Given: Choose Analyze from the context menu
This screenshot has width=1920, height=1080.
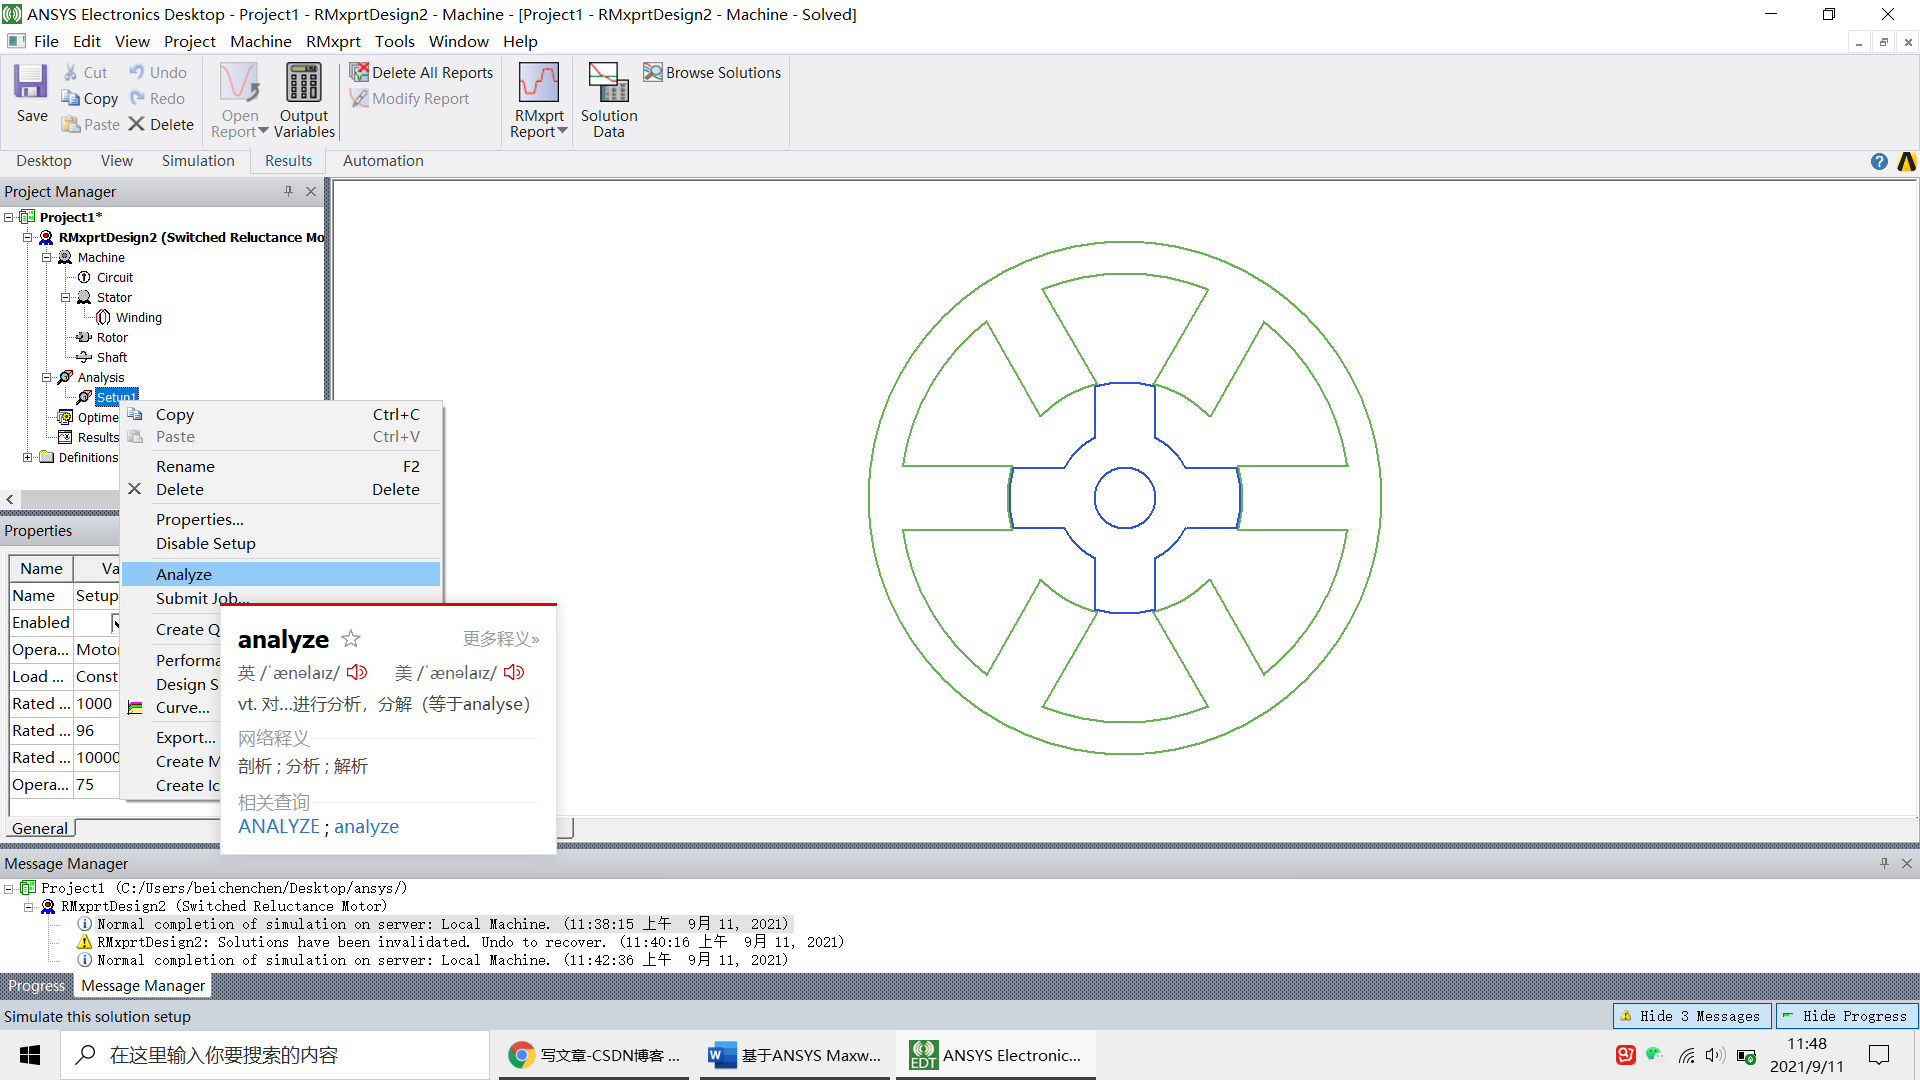Looking at the screenshot, I should pyautogui.click(x=184, y=573).
